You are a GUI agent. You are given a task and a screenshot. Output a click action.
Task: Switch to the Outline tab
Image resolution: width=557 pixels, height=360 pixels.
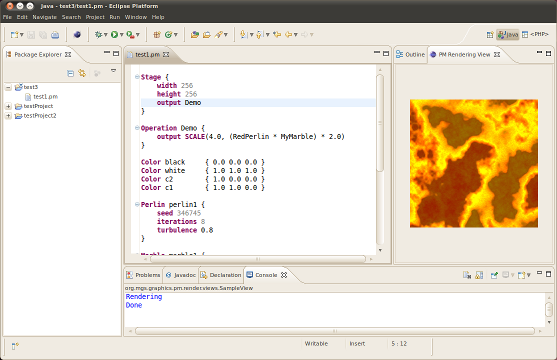coord(410,54)
